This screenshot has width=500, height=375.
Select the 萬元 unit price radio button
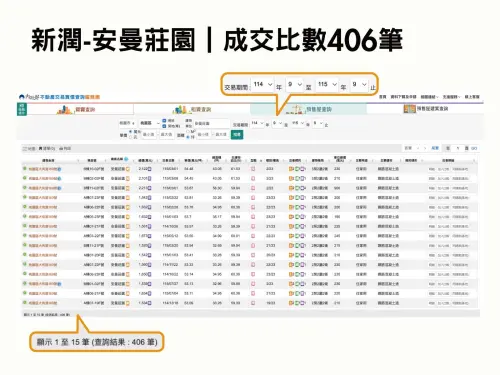click(x=130, y=132)
